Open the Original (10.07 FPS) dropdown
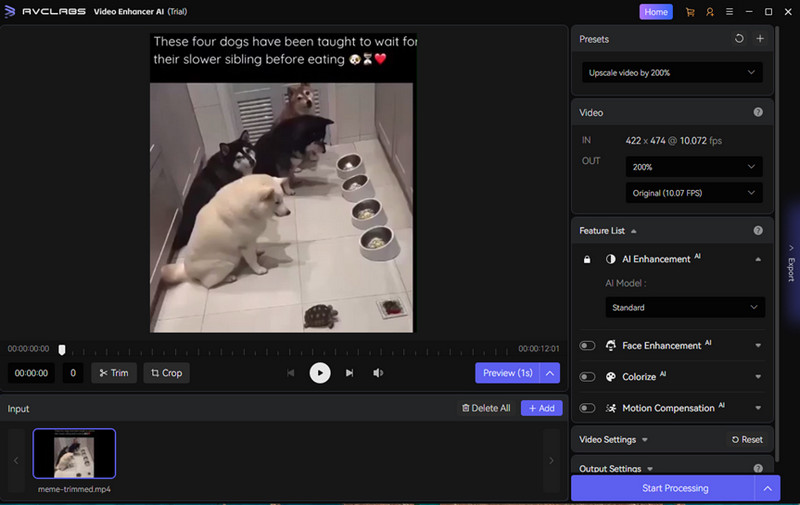Viewport: 800px width, 505px height. [694, 192]
